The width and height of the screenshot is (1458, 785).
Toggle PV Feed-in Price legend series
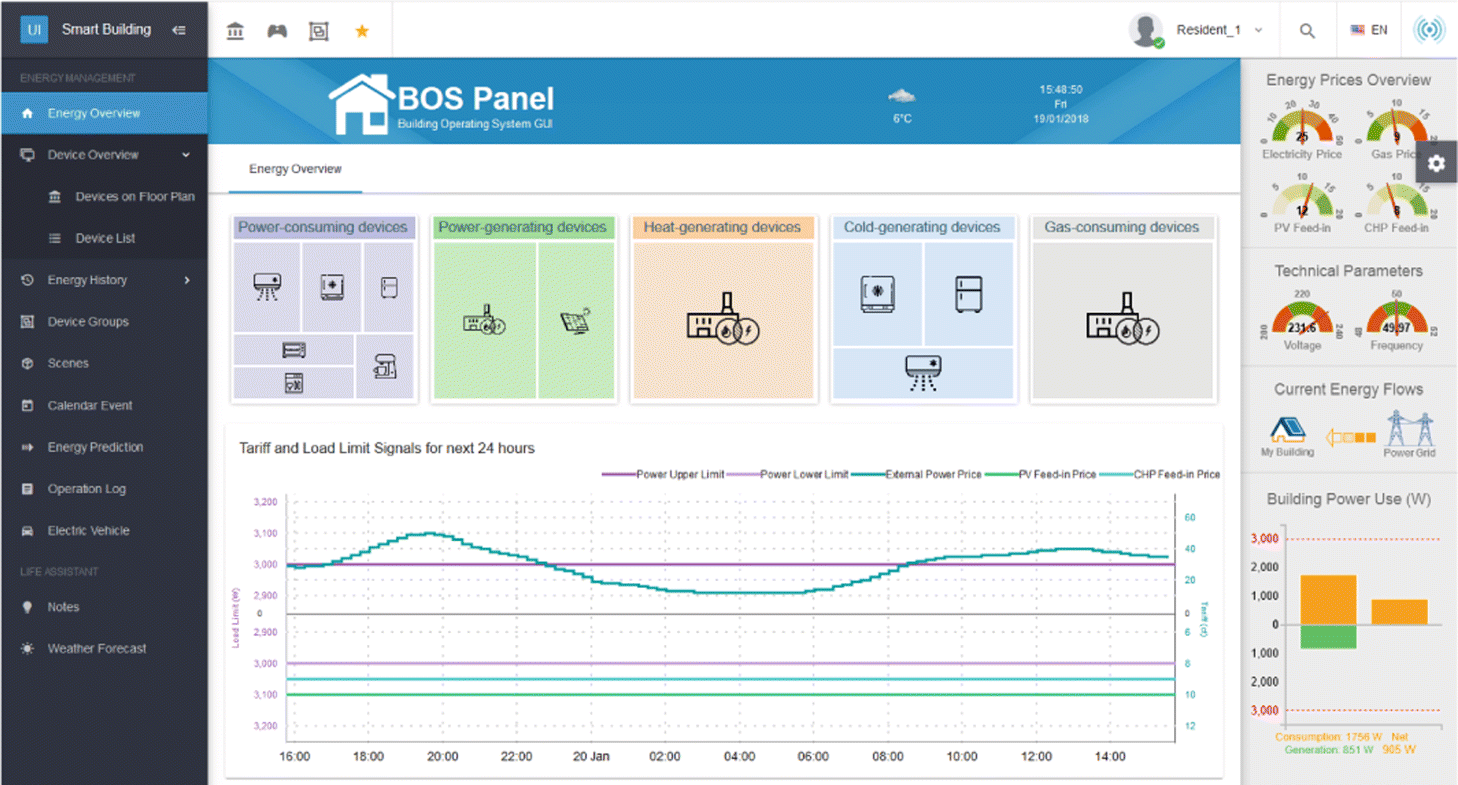pos(1040,474)
